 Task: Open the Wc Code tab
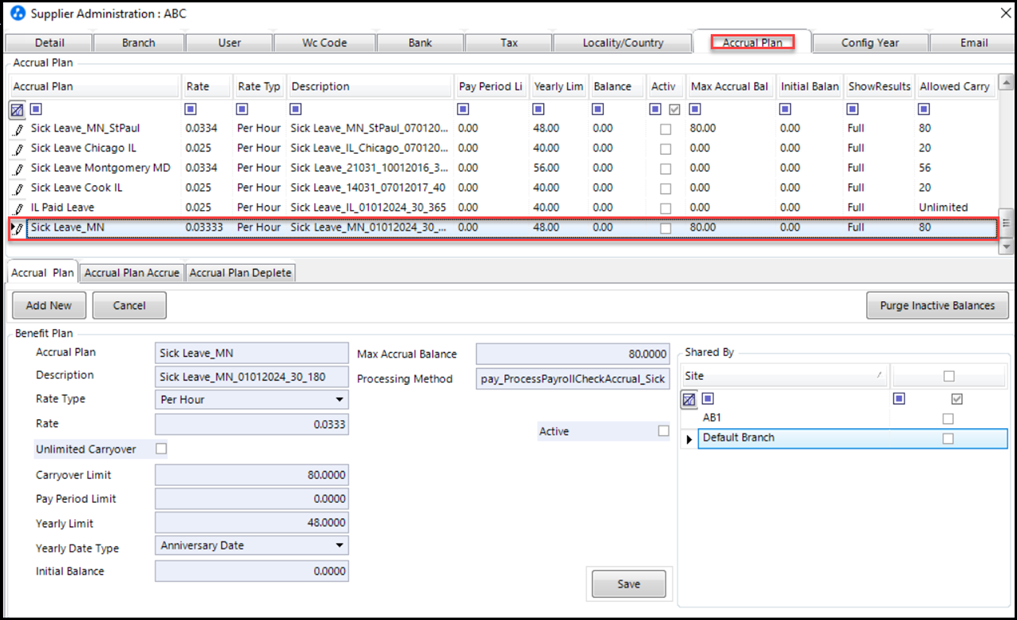pyautogui.click(x=324, y=43)
